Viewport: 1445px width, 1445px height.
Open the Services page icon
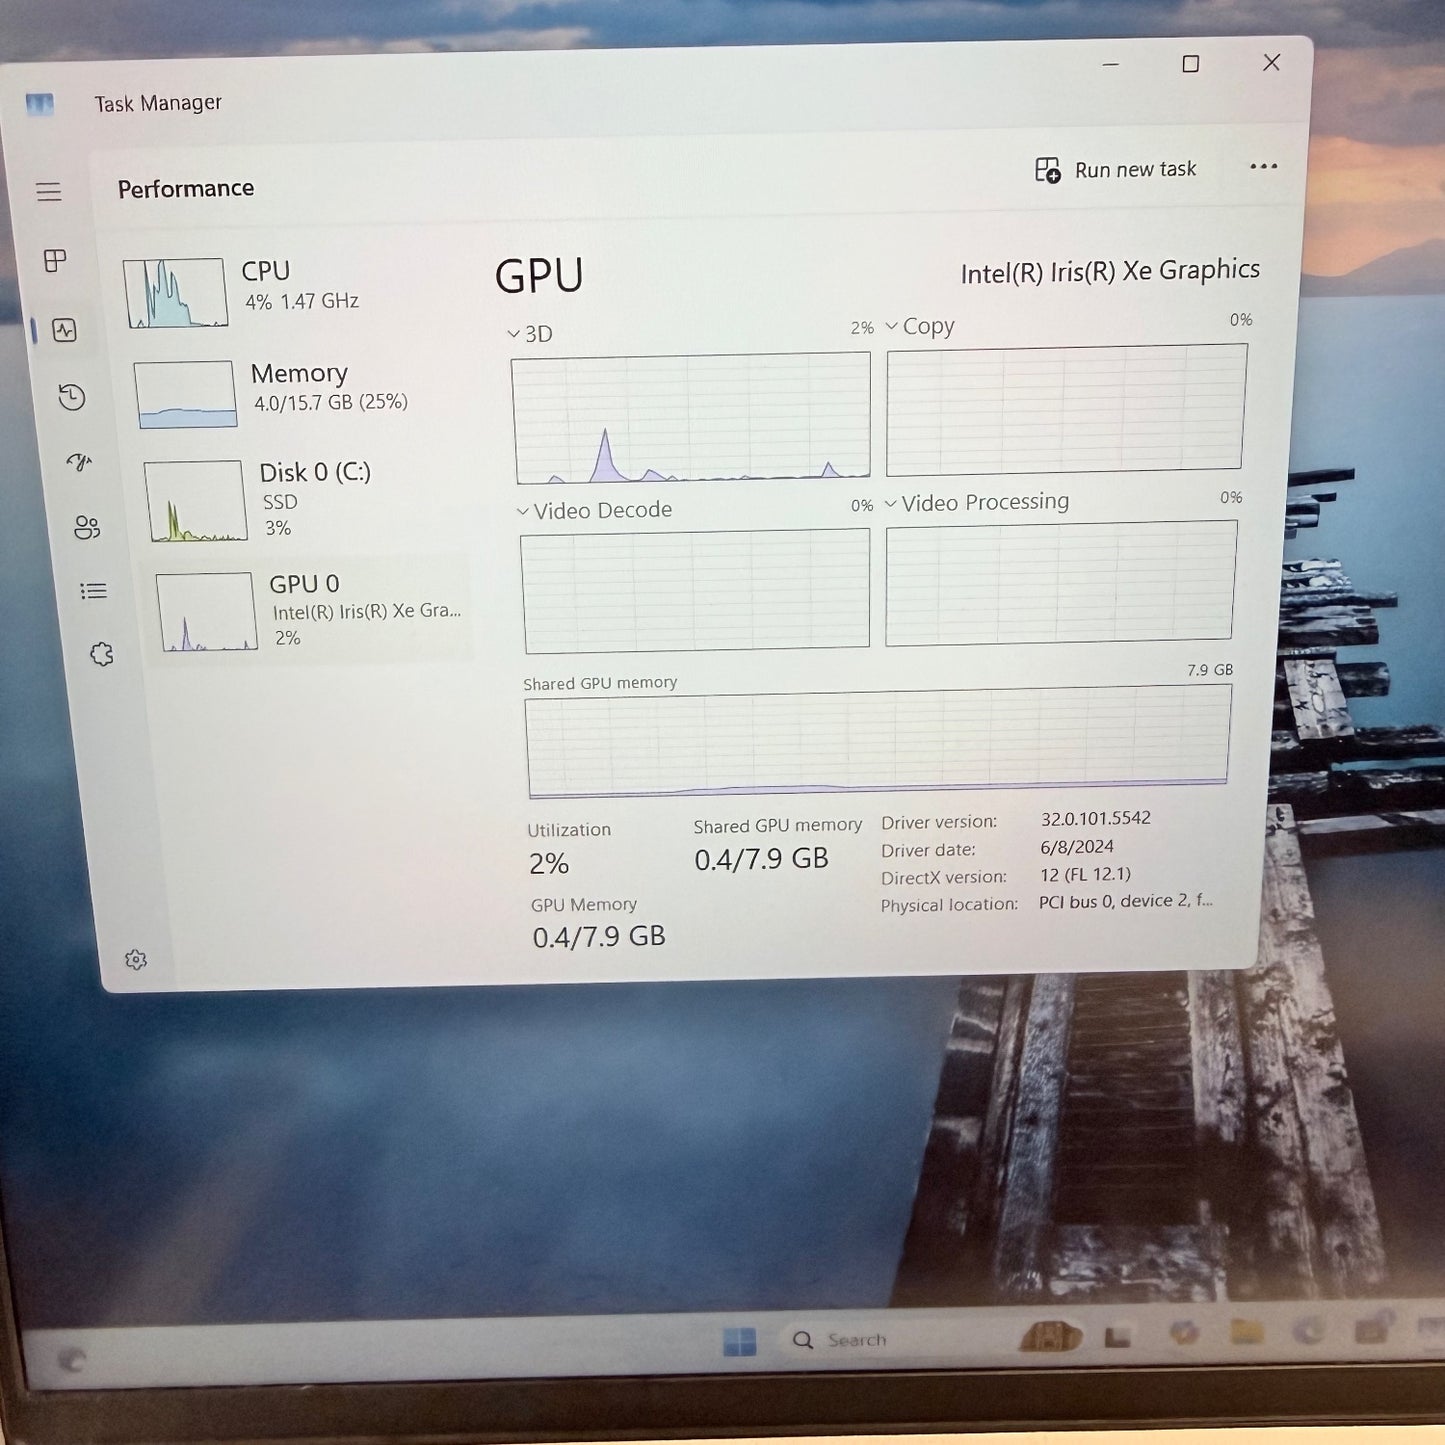[x=101, y=655]
